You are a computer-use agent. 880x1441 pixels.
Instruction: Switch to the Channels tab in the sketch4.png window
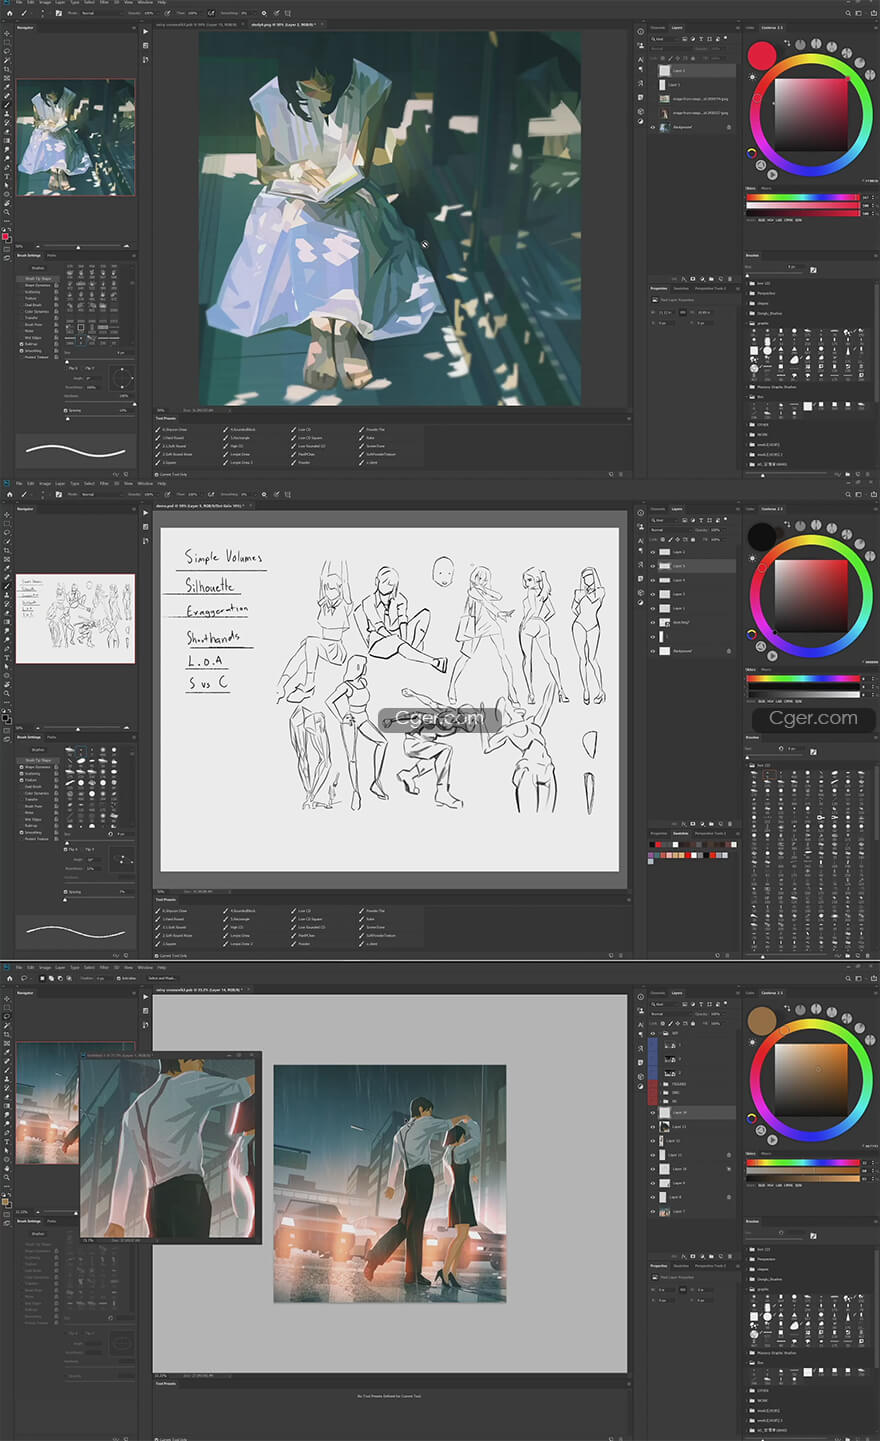pos(658,28)
